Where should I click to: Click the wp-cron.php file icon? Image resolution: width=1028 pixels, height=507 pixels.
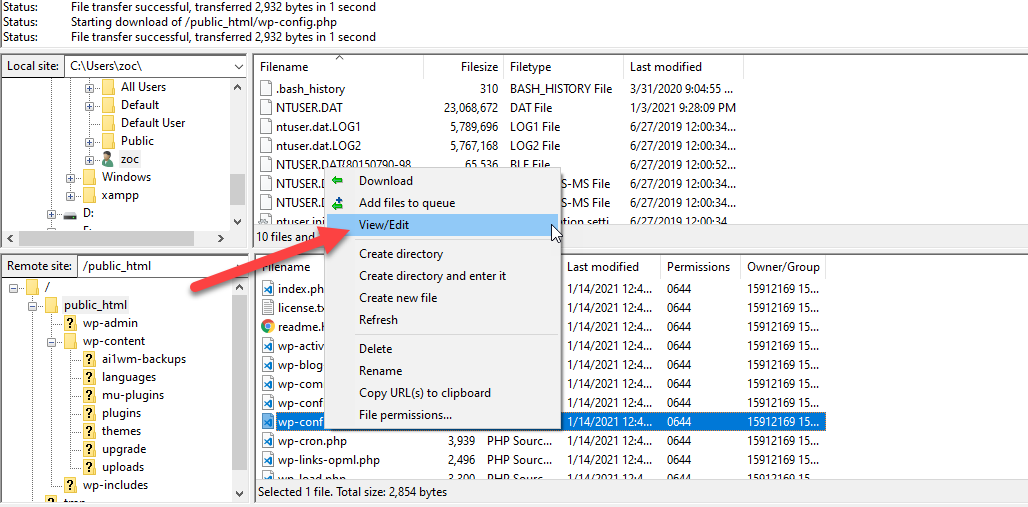click(267, 441)
